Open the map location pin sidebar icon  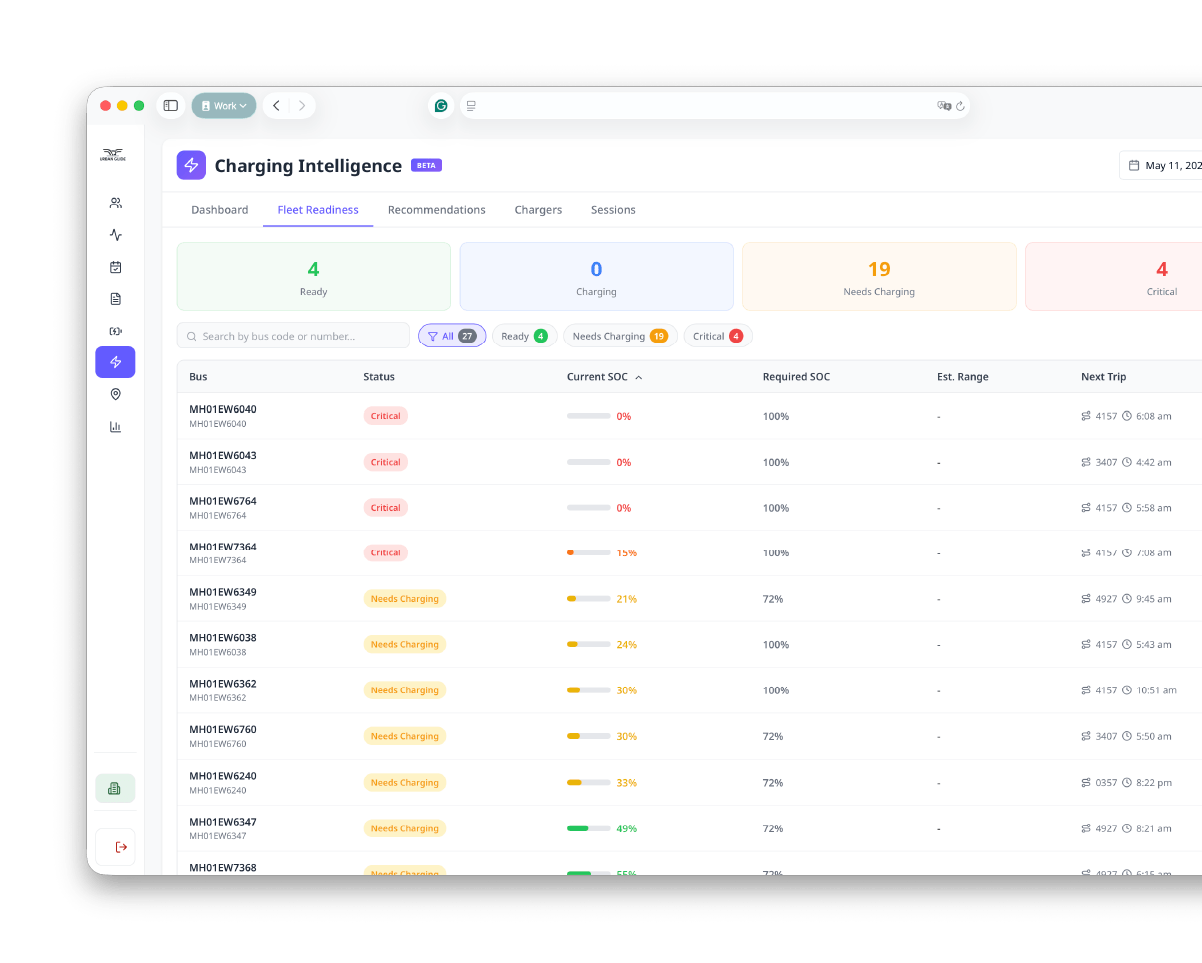115,394
